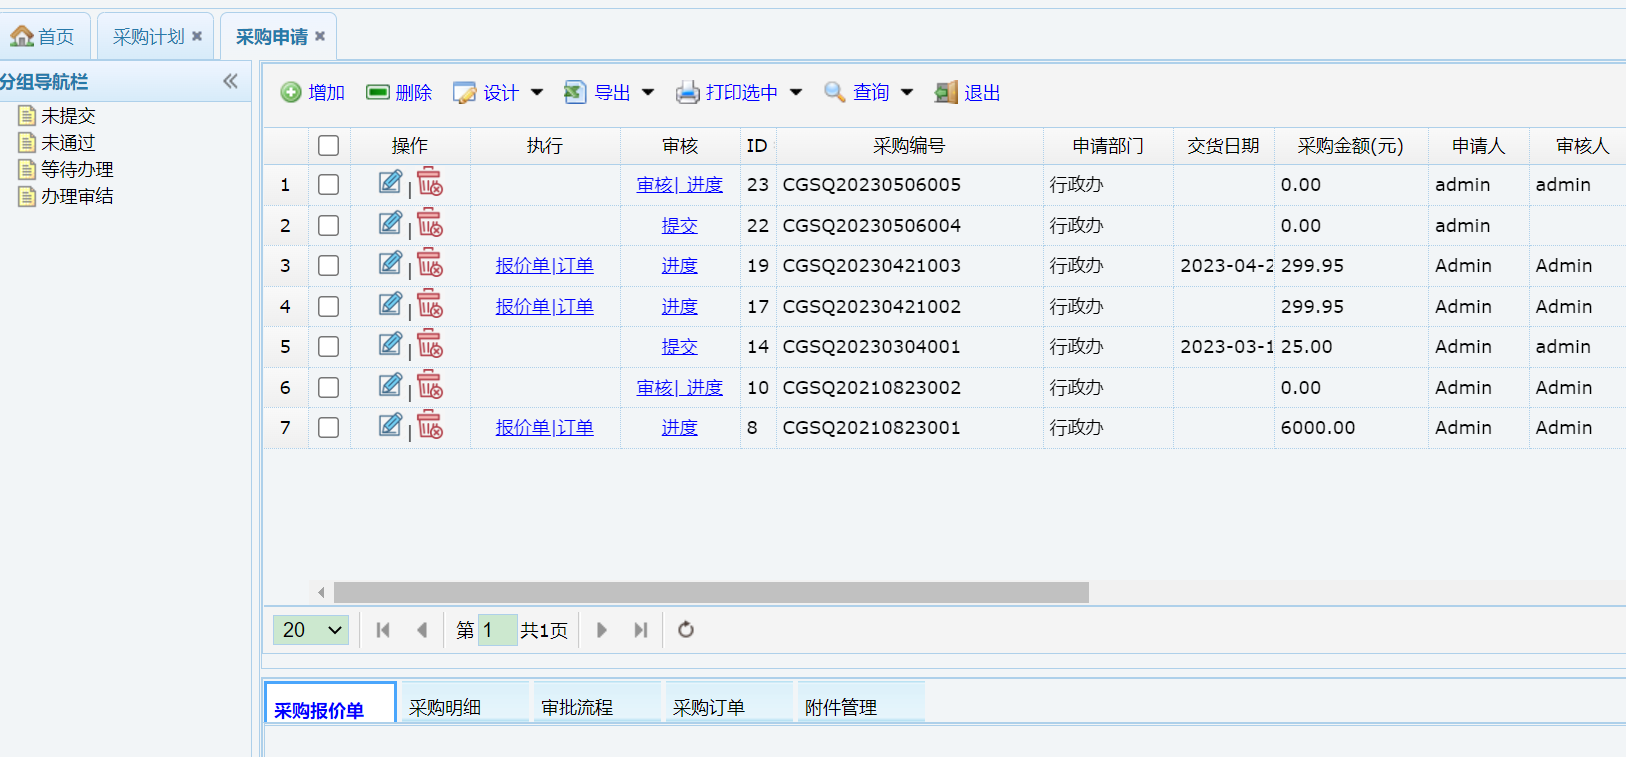Collapse the 分组导航栏 sidebar panel

[x=230, y=81]
